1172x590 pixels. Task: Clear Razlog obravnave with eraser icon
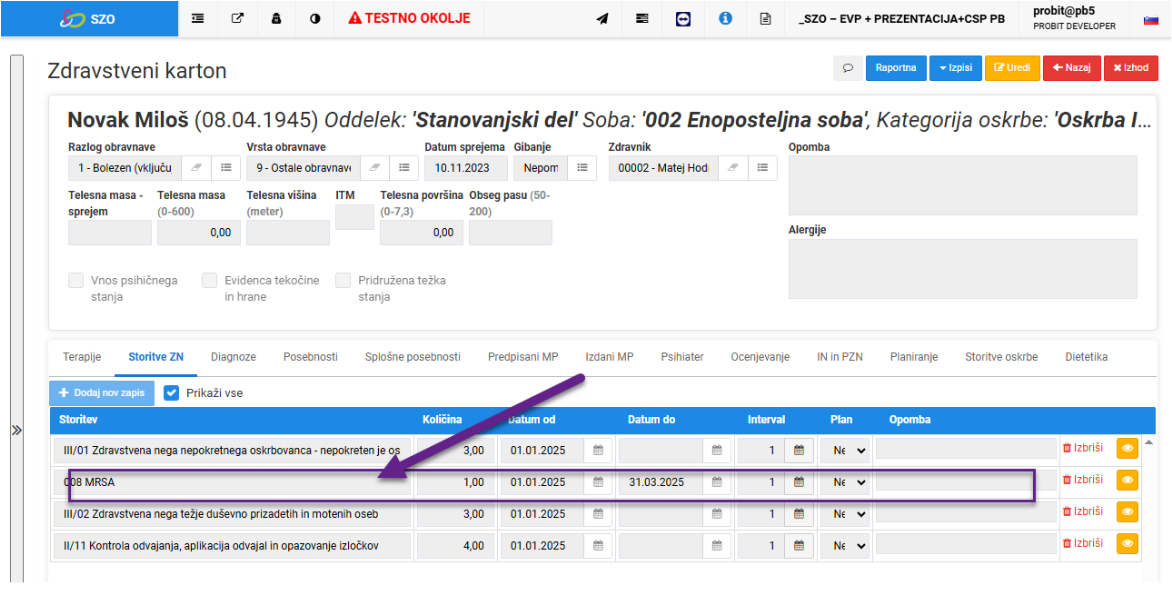(x=196, y=168)
